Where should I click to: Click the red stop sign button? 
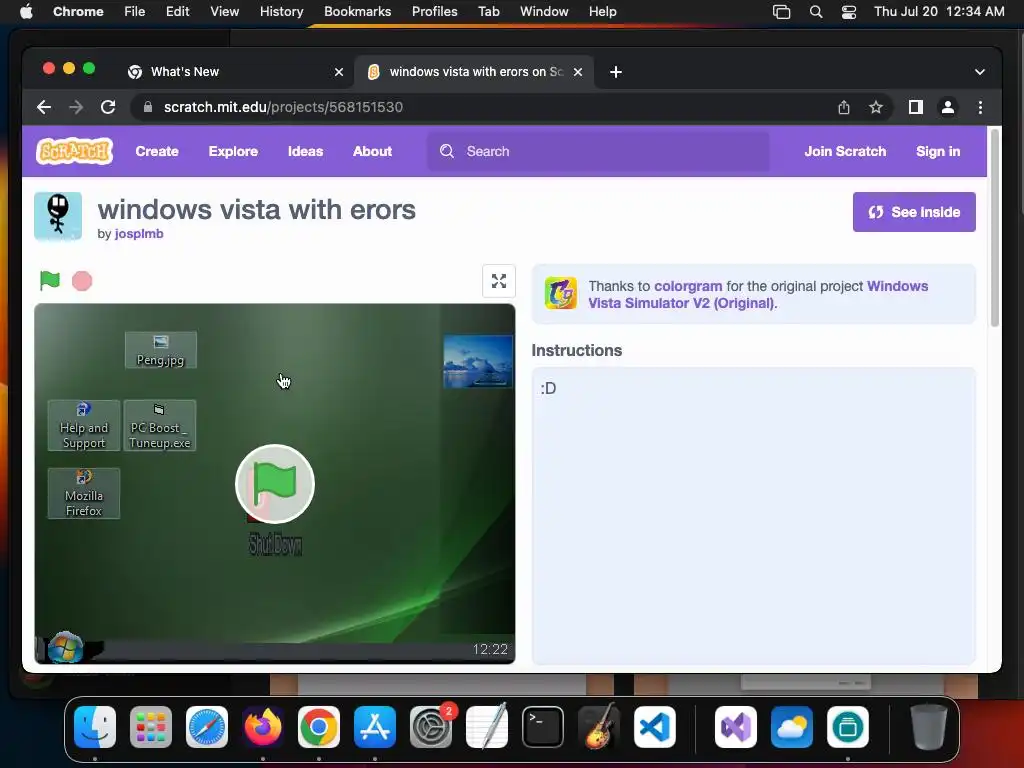[82, 281]
